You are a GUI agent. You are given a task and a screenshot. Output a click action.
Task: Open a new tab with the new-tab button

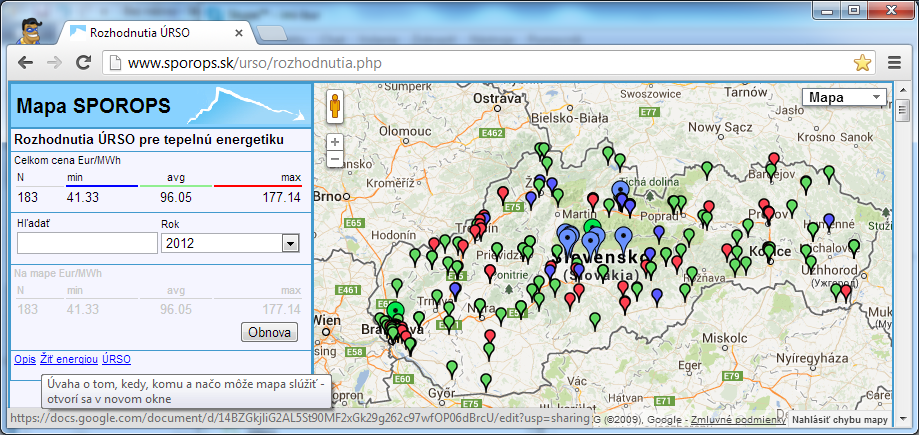click(x=272, y=33)
